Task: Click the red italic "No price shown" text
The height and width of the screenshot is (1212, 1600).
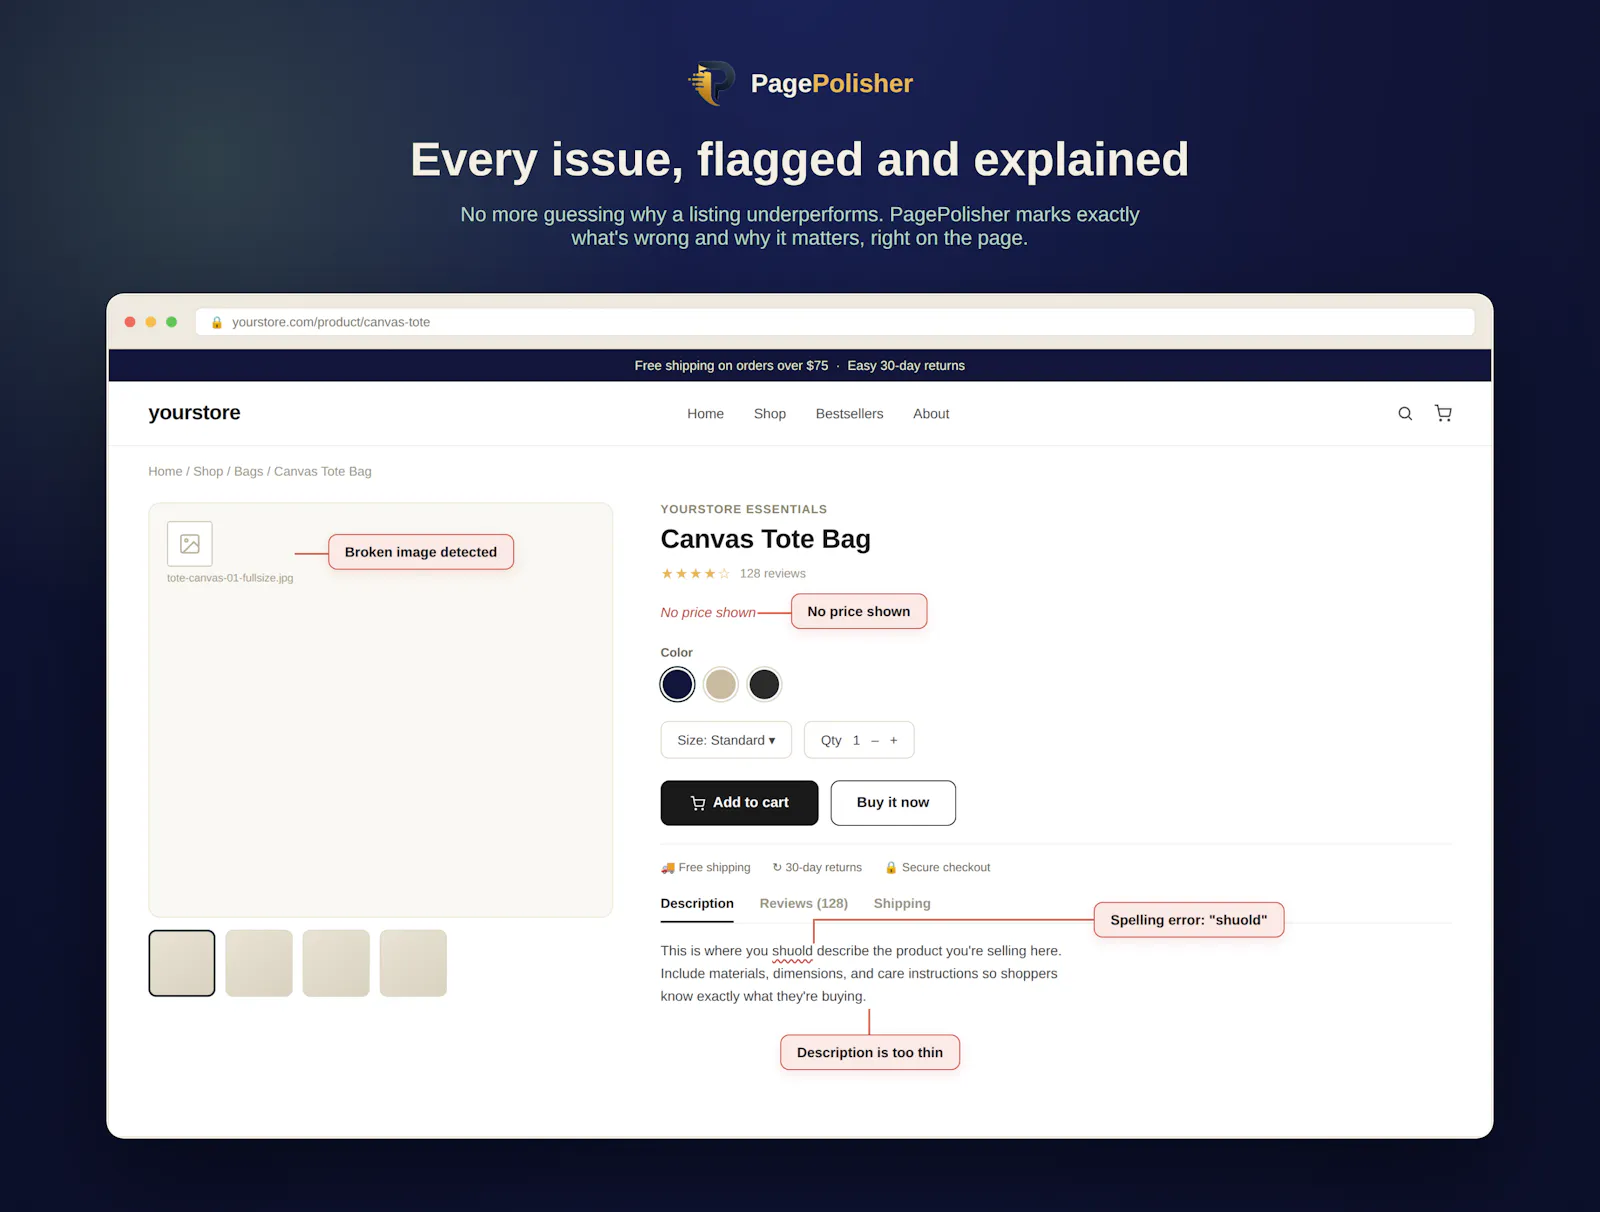Action: coord(708,613)
